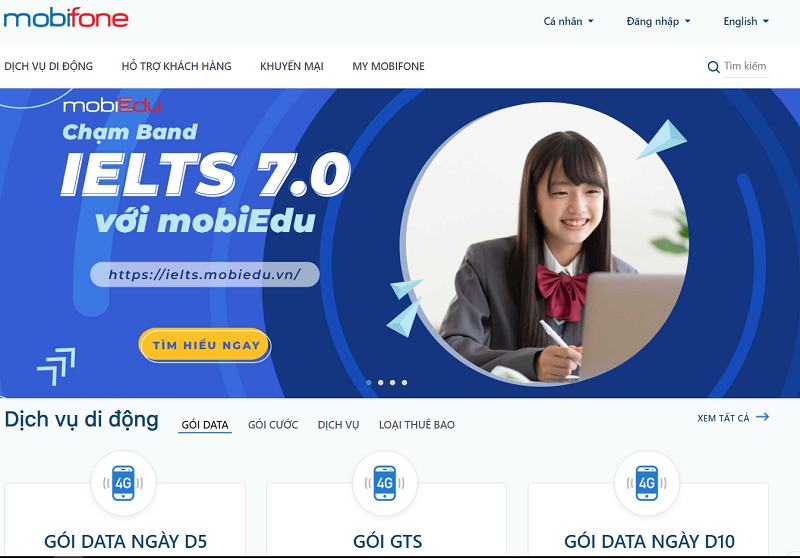This screenshot has width=800, height=558.
Task: Open the HỖ TRỢ KHÁCH HÀNG menu
Action: (177, 66)
